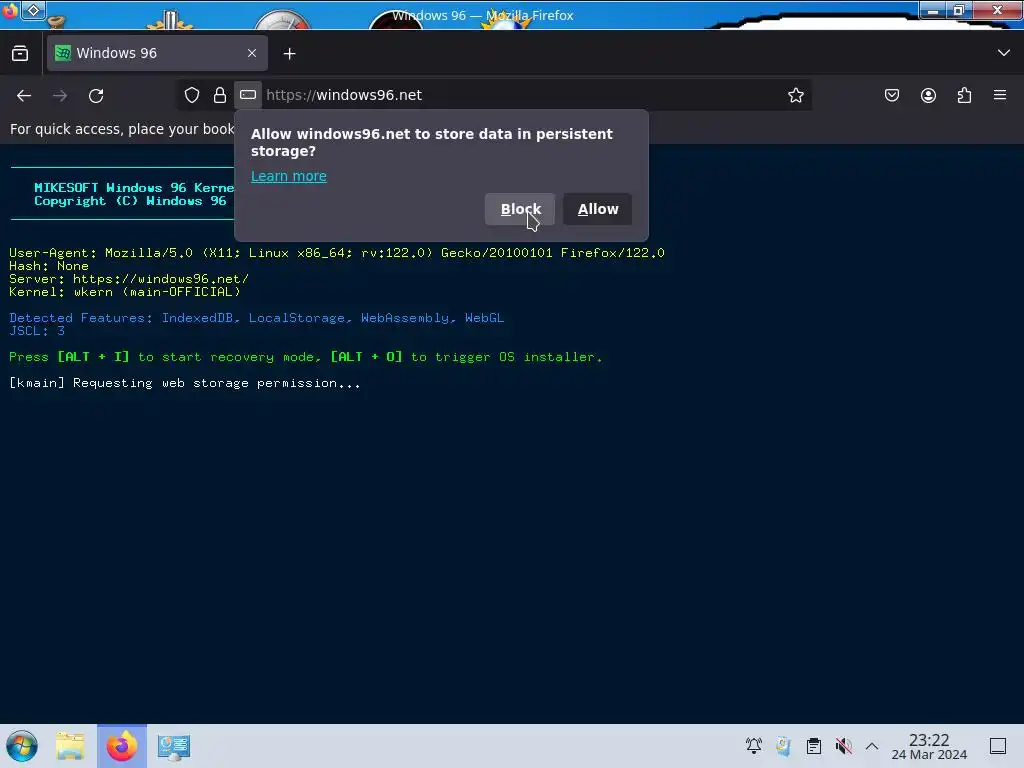Open a new tab with the plus button
Screen dimensions: 1024x768
[289, 54]
